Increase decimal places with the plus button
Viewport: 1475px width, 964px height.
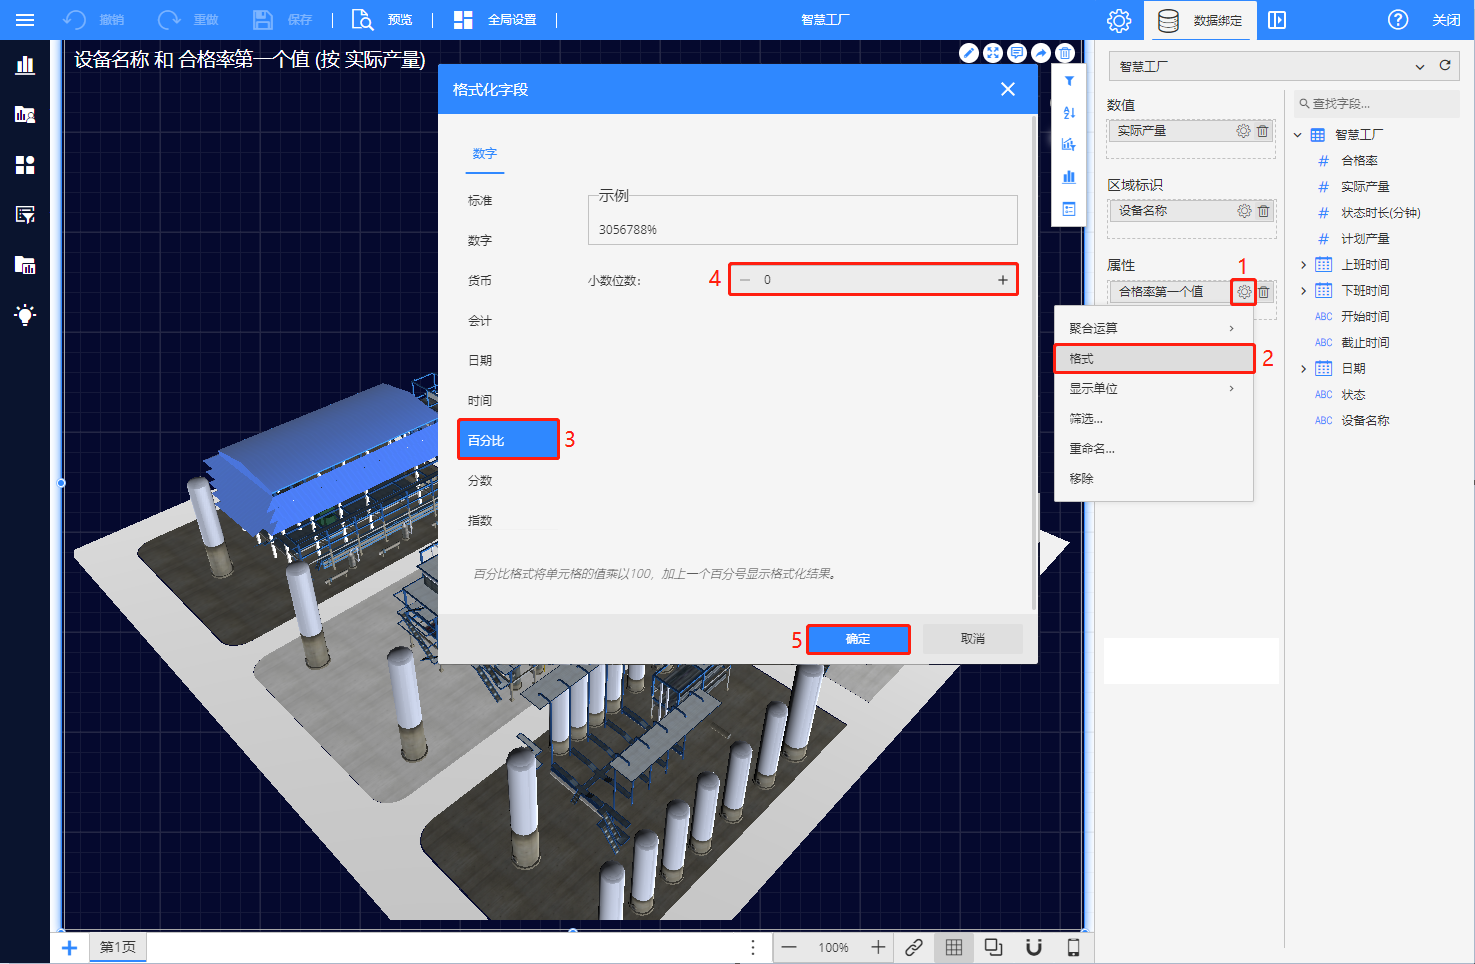[1002, 280]
